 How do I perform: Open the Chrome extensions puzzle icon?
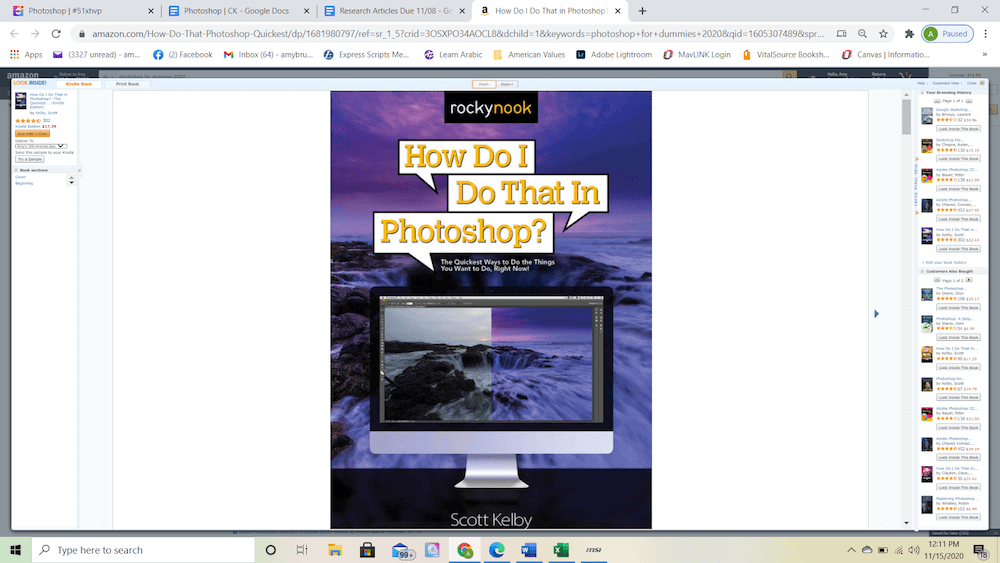pos(909,34)
